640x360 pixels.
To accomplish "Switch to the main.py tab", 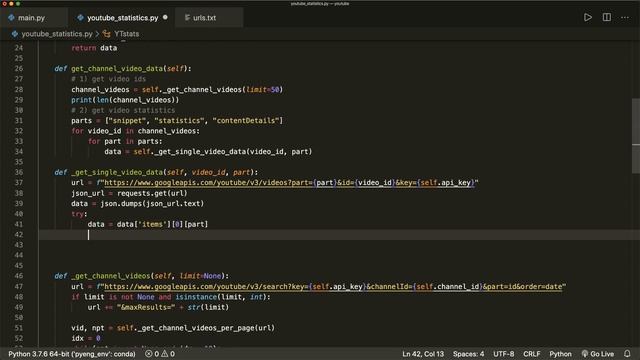I will click(32, 18).
